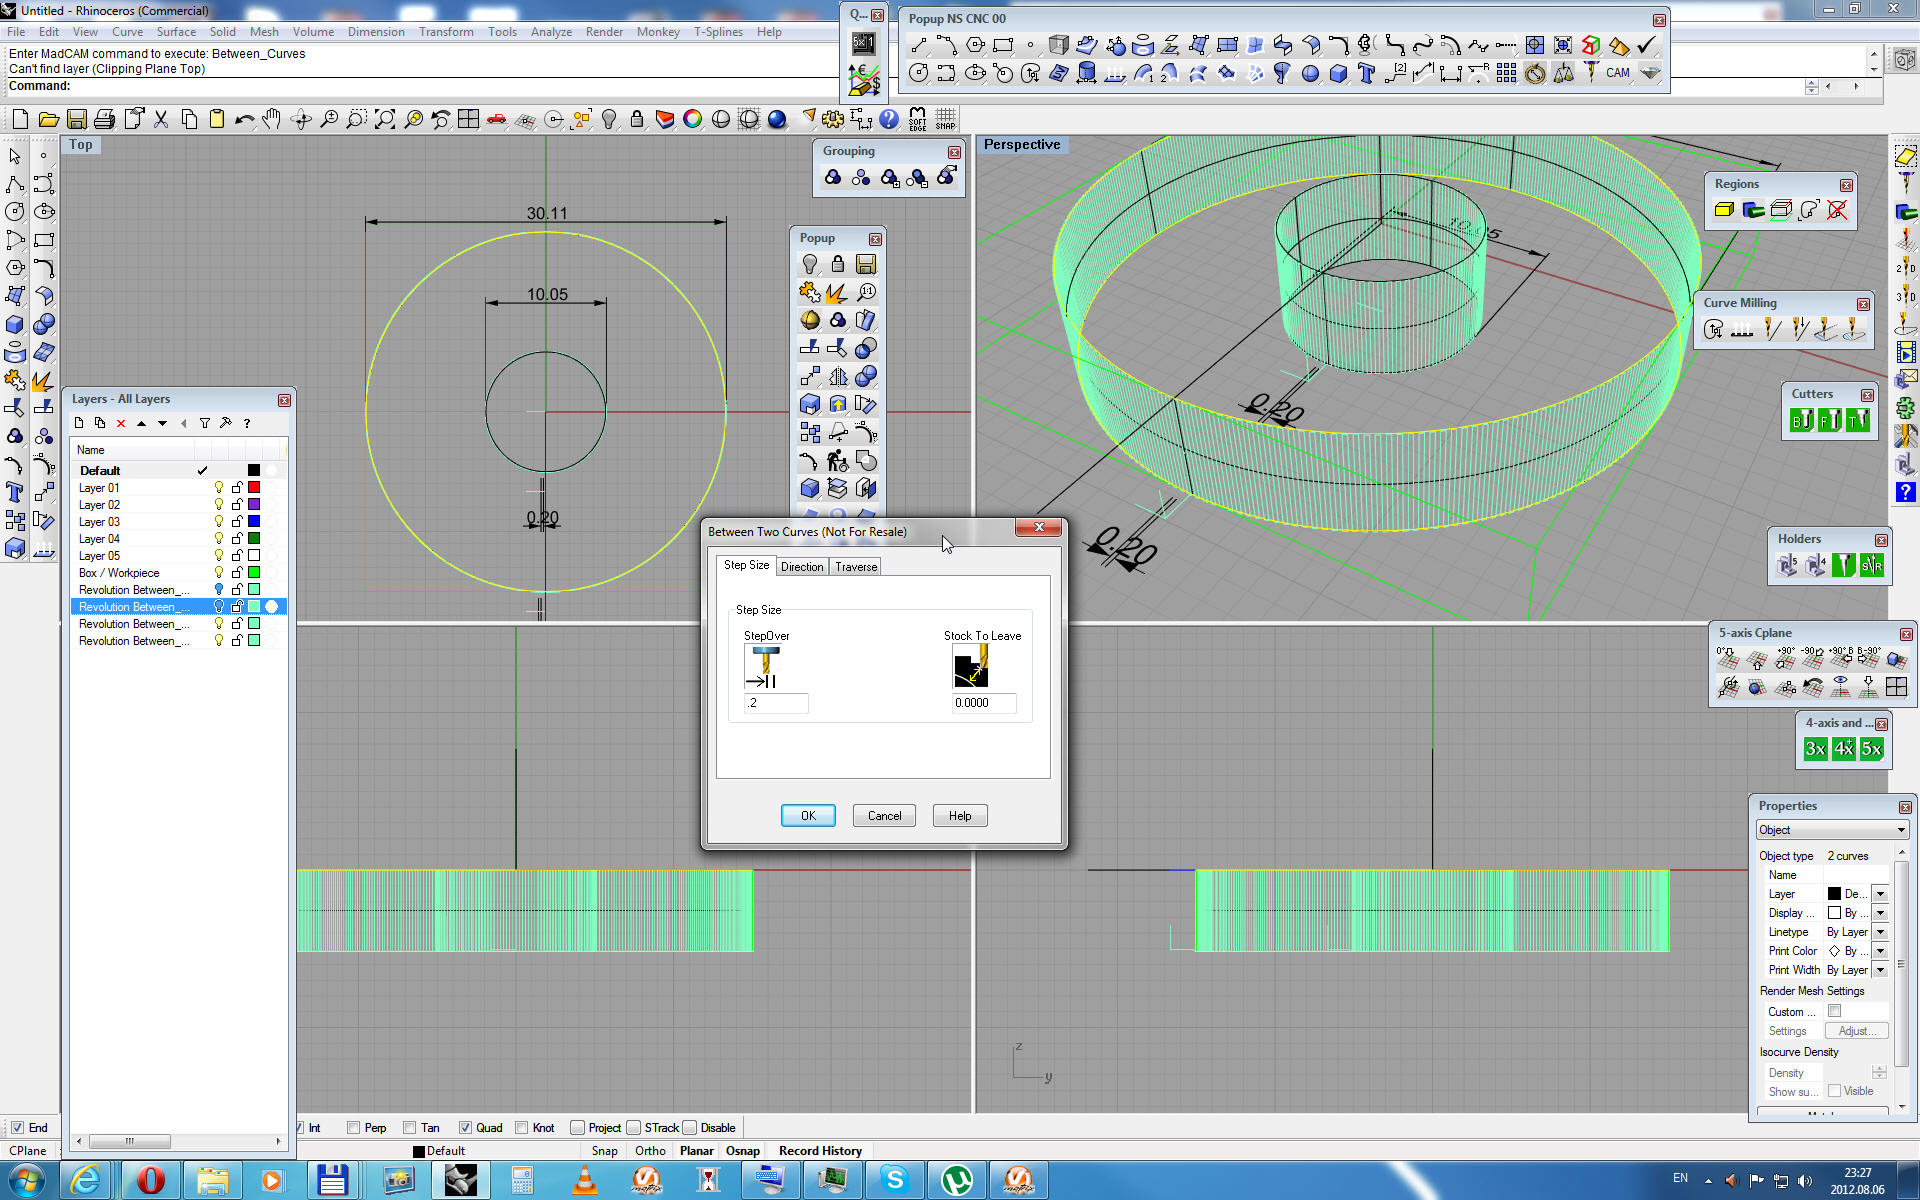The height and width of the screenshot is (1200, 1920).
Task: Click the Save file toolbar icon
Action: pyautogui.click(x=77, y=120)
